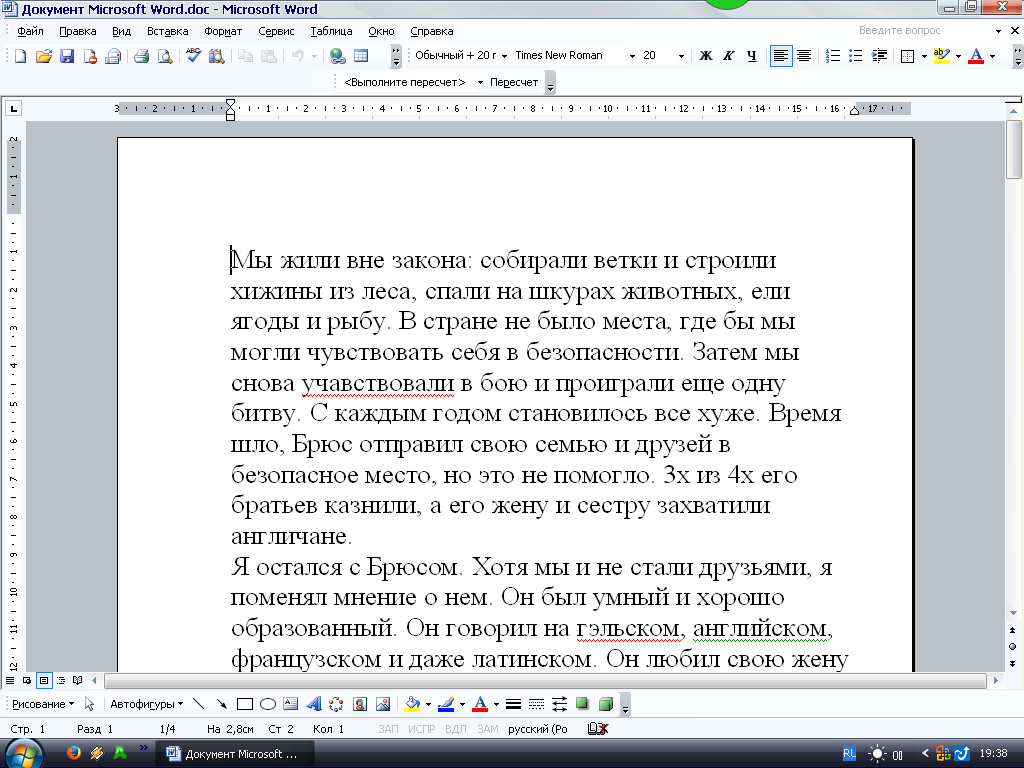
Task: Print the document with the printer icon
Action: coord(141,56)
